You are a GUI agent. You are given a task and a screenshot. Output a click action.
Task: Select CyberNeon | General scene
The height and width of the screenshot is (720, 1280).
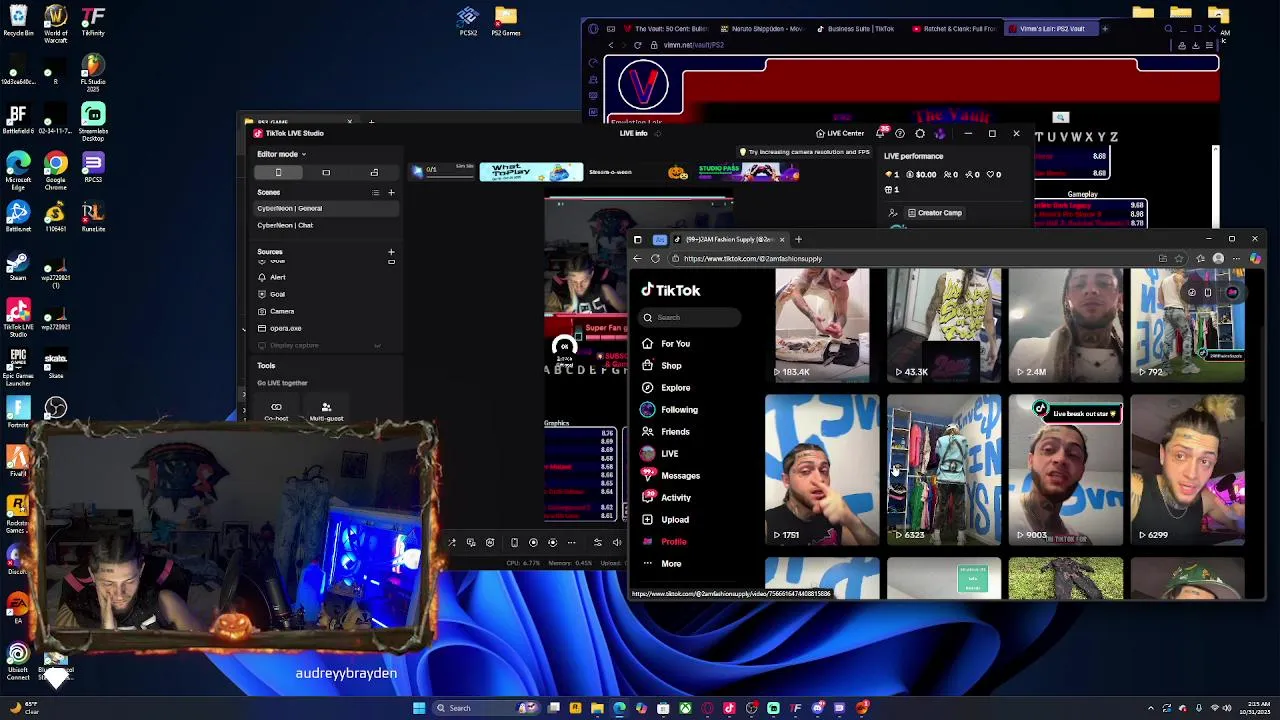[326, 208]
